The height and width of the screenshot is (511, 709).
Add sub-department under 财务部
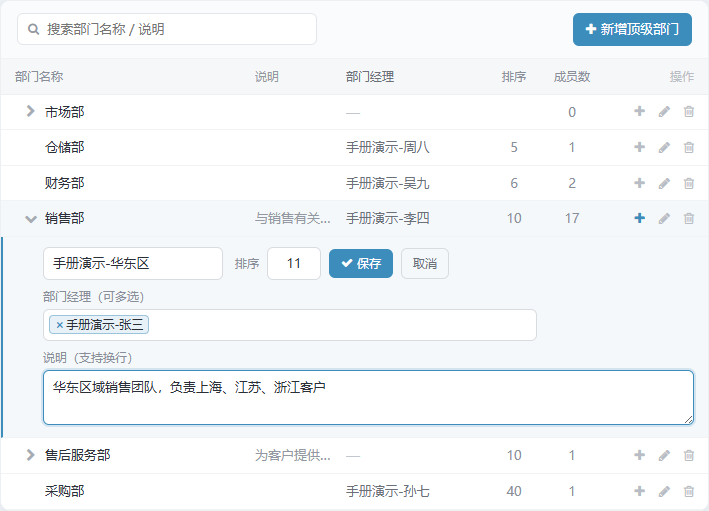tap(639, 183)
